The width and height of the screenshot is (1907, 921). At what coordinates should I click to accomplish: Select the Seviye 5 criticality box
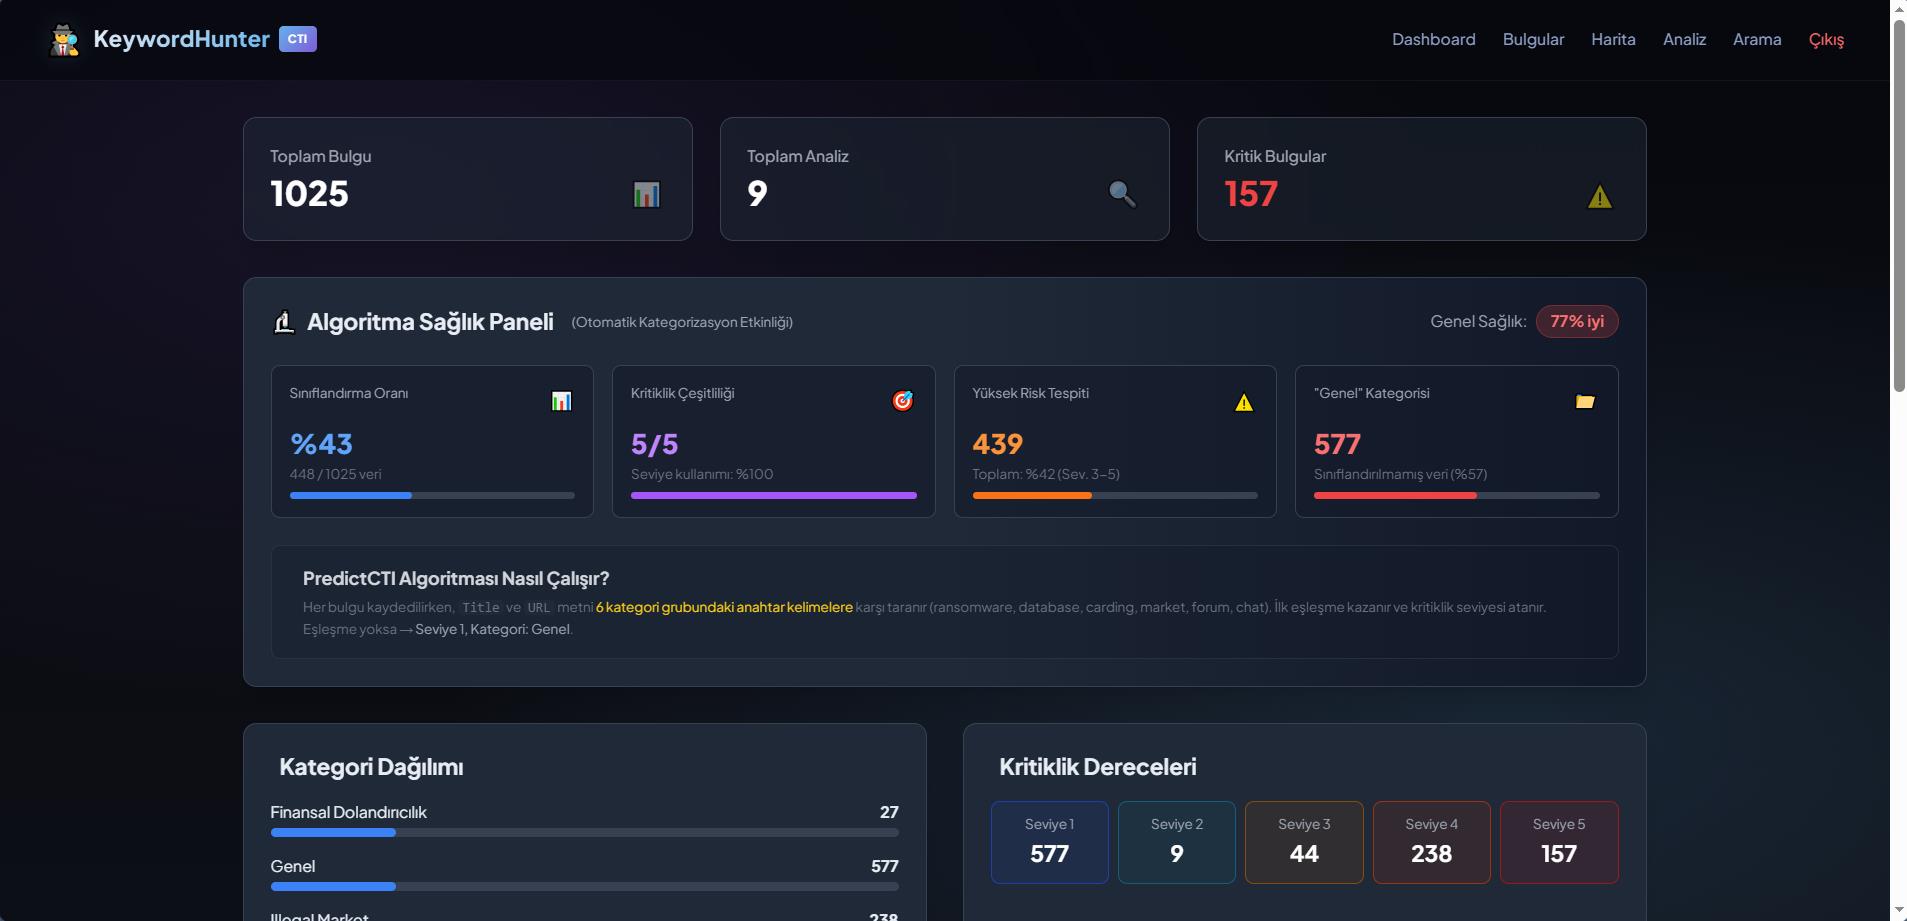click(1559, 842)
